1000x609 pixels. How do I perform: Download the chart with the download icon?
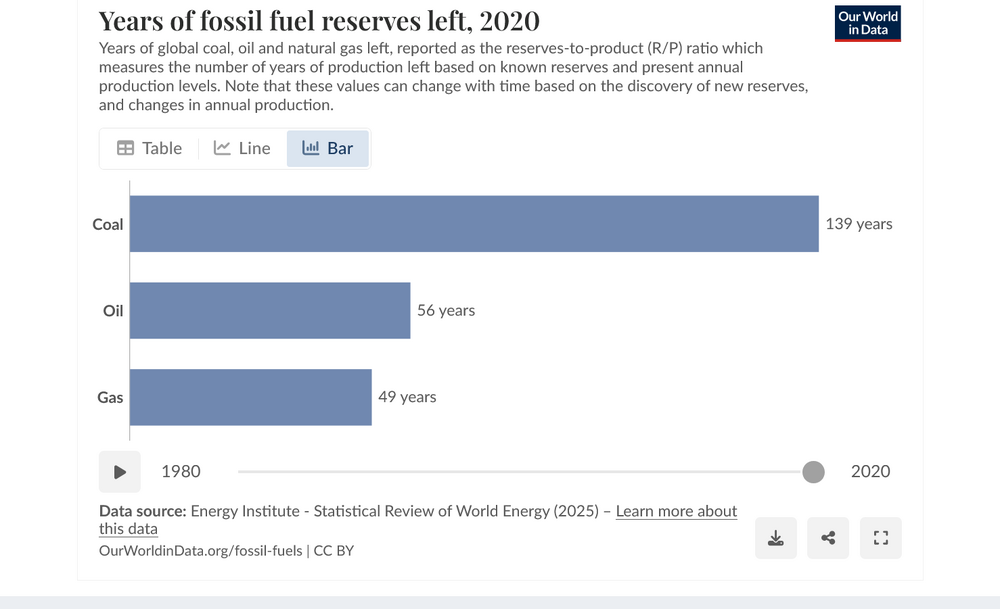pos(775,538)
